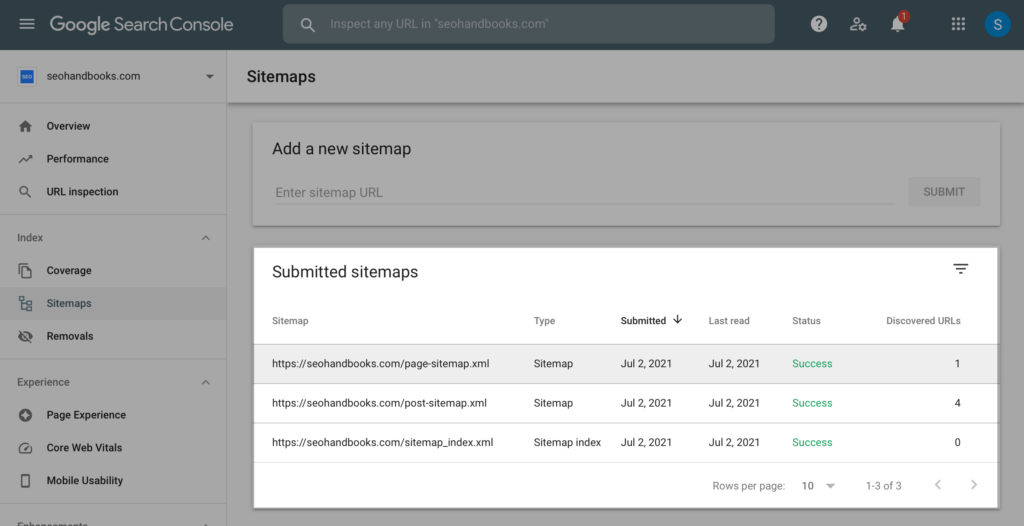The width and height of the screenshot is (1024, 526).
Task: Open Performance in the sidebar
Action: (78, 159)
